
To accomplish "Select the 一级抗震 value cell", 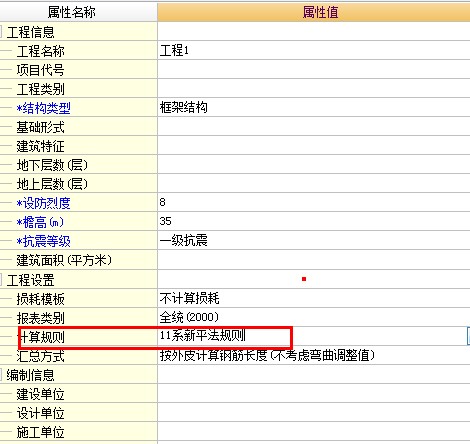I will [x=314, y=241].
